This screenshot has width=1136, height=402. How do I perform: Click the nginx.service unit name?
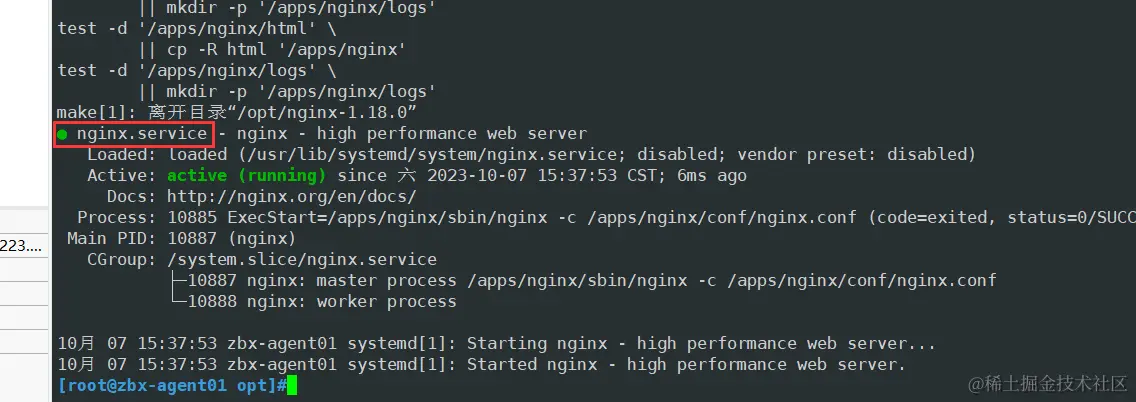[x=142, y=134]
